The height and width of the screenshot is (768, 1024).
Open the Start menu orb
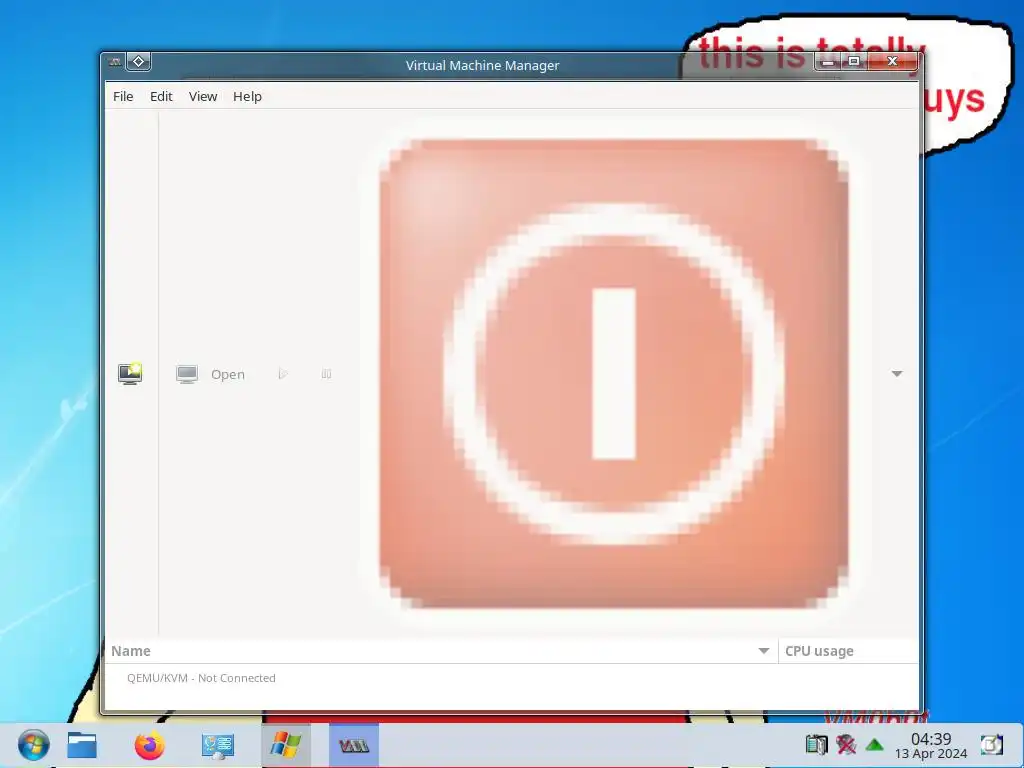tap(33, 745)
